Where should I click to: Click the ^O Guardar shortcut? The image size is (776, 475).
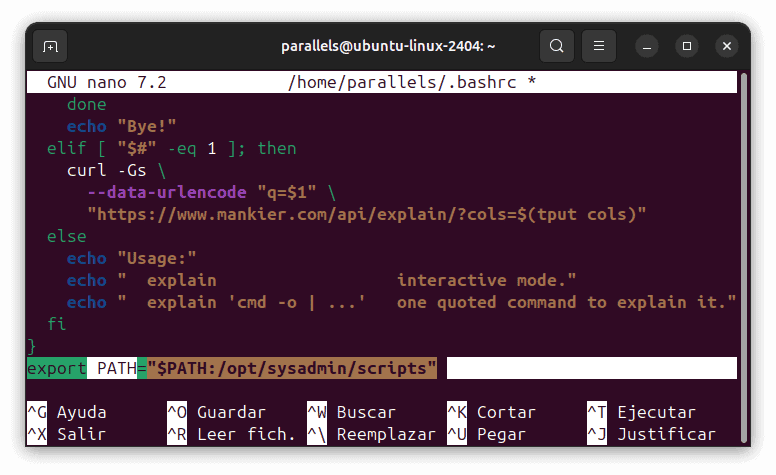coord(216,412)
